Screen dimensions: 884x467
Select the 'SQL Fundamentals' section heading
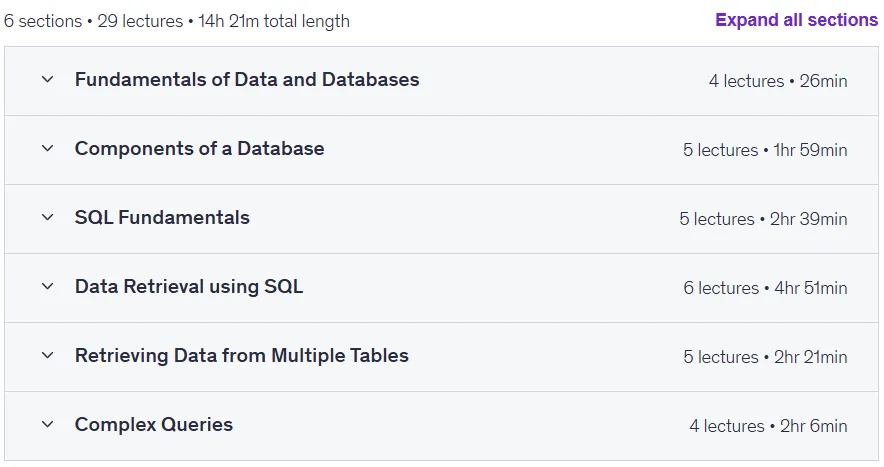[162, 217]
